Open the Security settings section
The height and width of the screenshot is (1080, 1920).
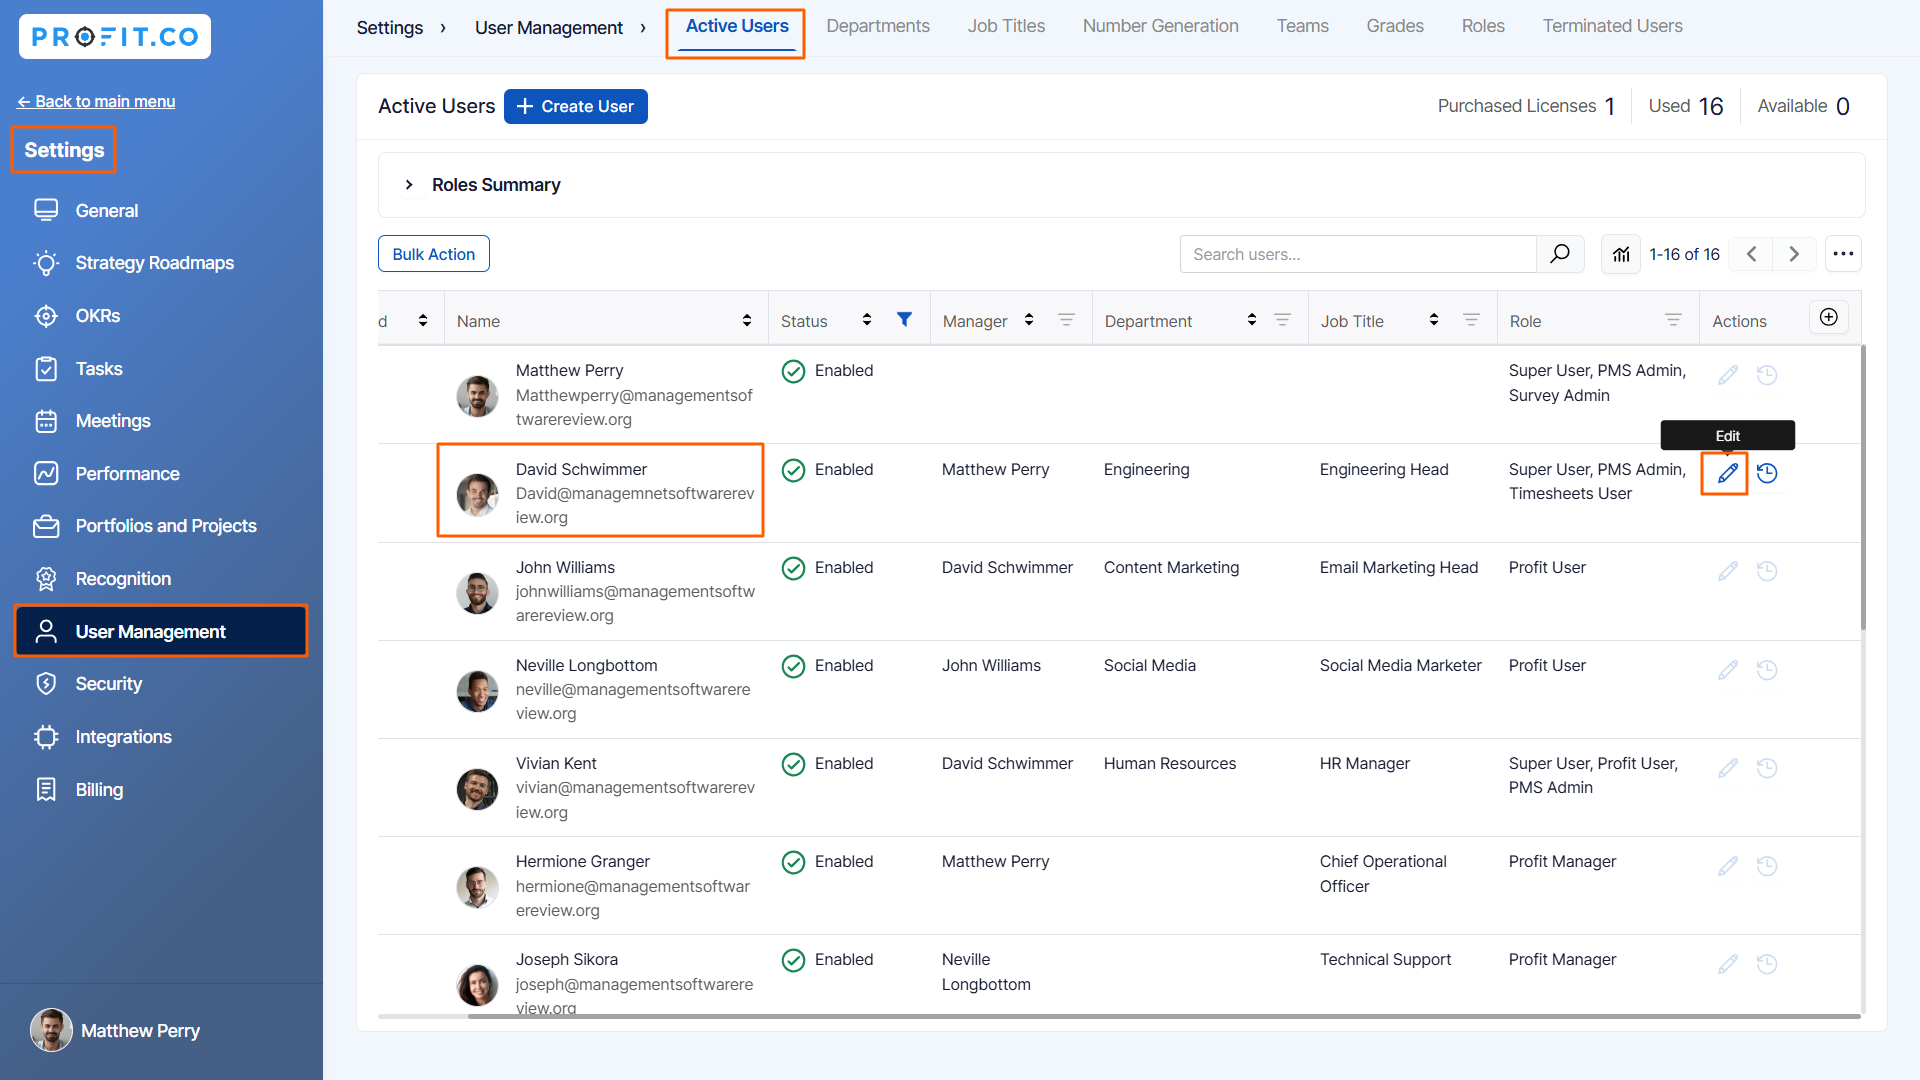(108, 684)
